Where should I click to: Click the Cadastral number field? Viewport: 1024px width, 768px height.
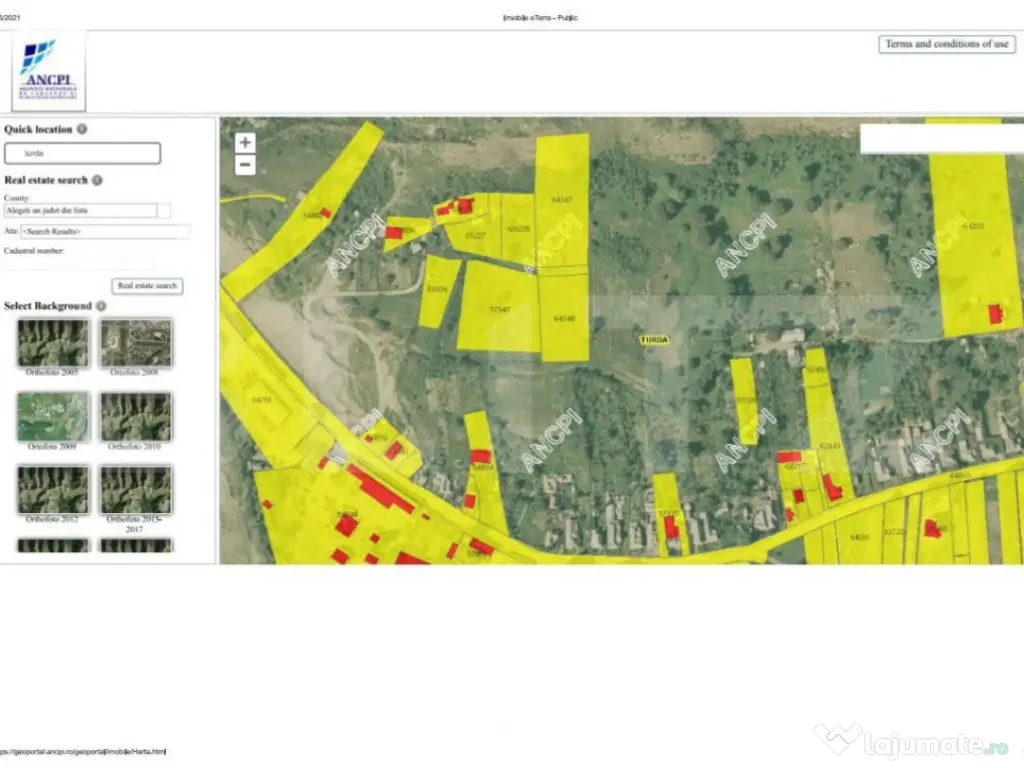point(80,263)
